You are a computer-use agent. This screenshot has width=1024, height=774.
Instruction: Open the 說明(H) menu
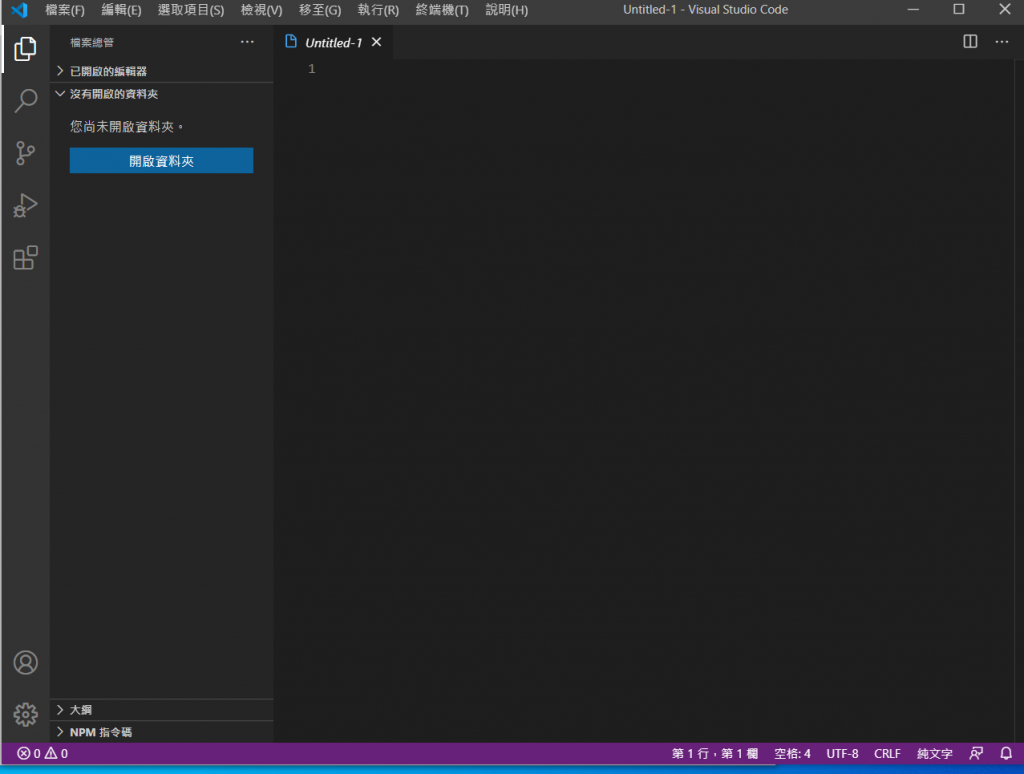507,10
